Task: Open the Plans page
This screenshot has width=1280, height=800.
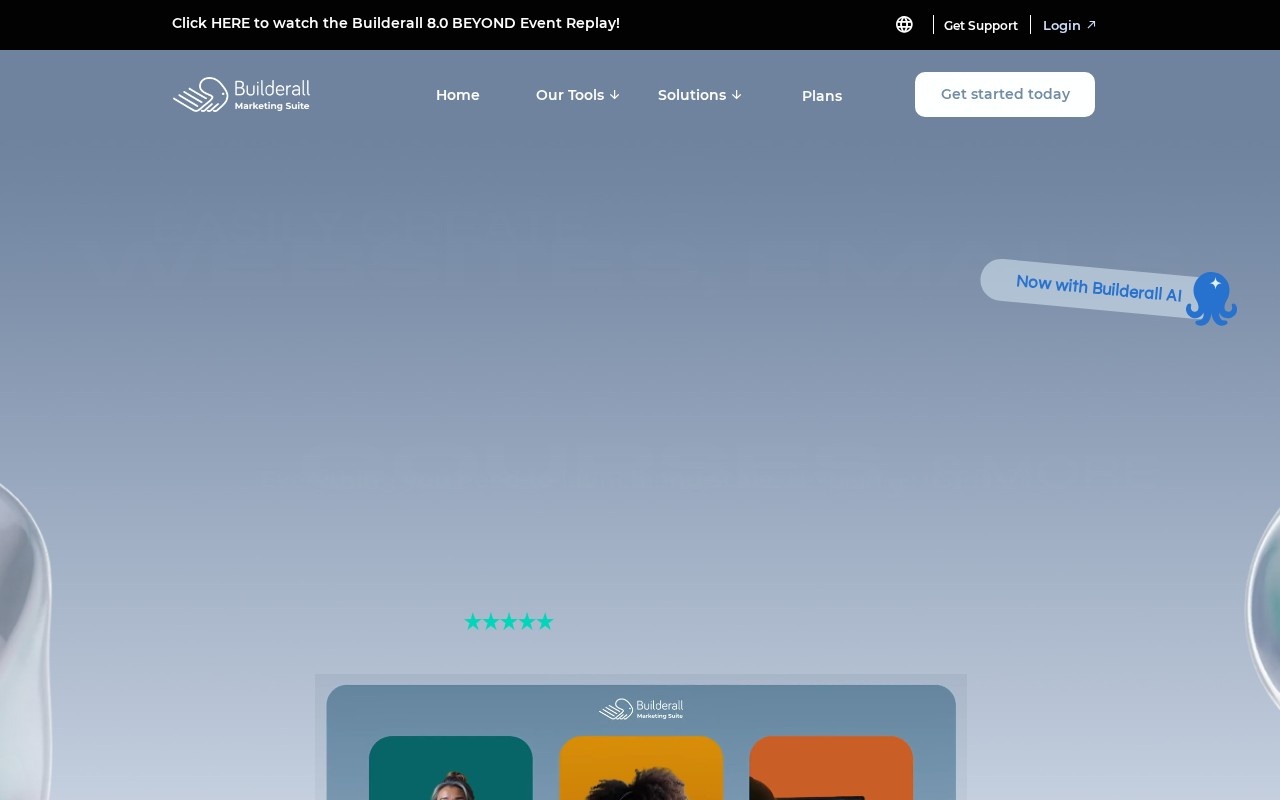Action: [x=822, y=96]
